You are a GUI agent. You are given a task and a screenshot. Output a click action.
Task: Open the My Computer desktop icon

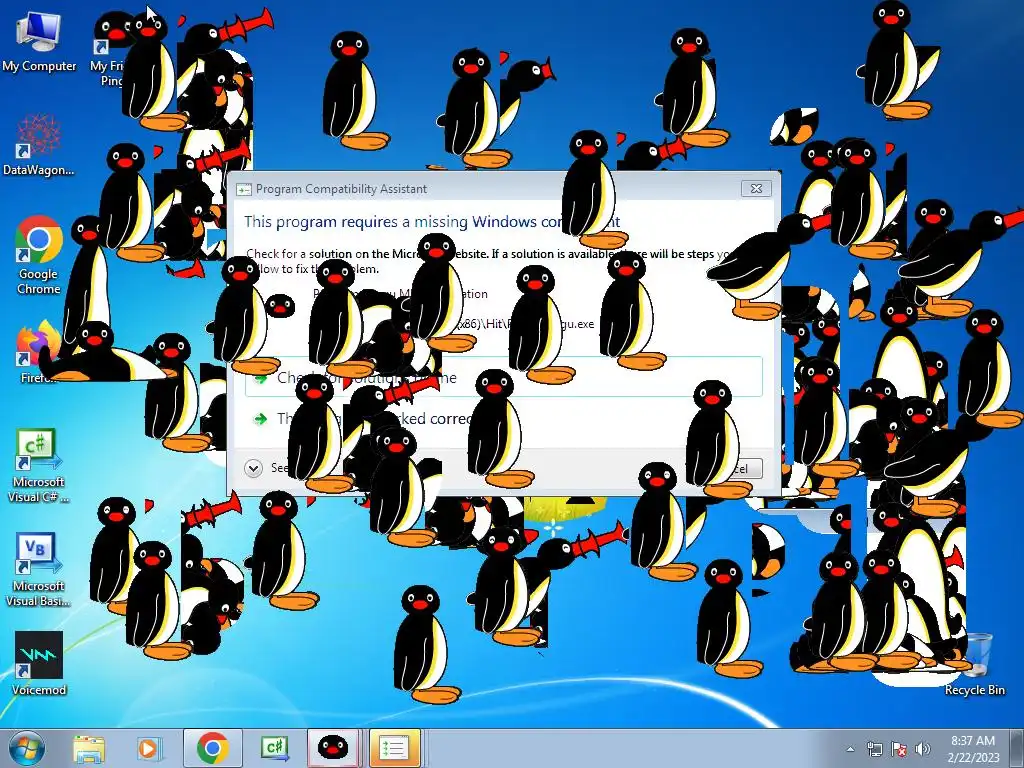point(39,41)
